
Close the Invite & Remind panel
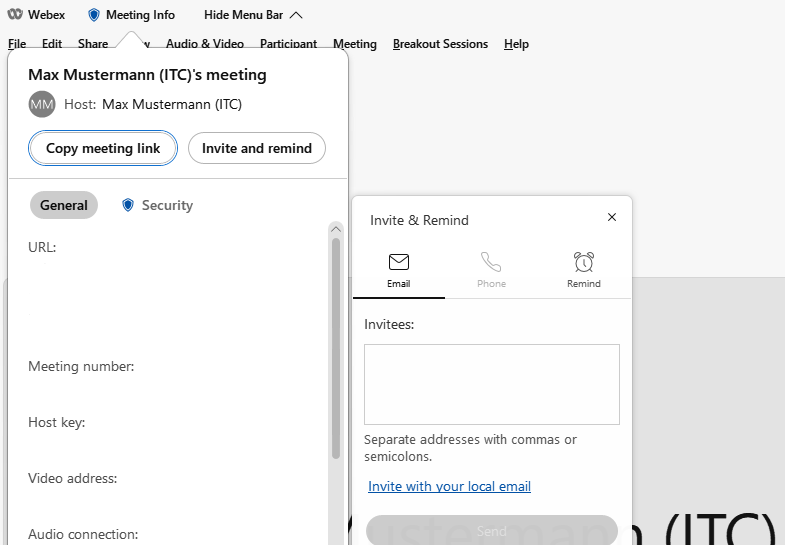coord(612,217)
